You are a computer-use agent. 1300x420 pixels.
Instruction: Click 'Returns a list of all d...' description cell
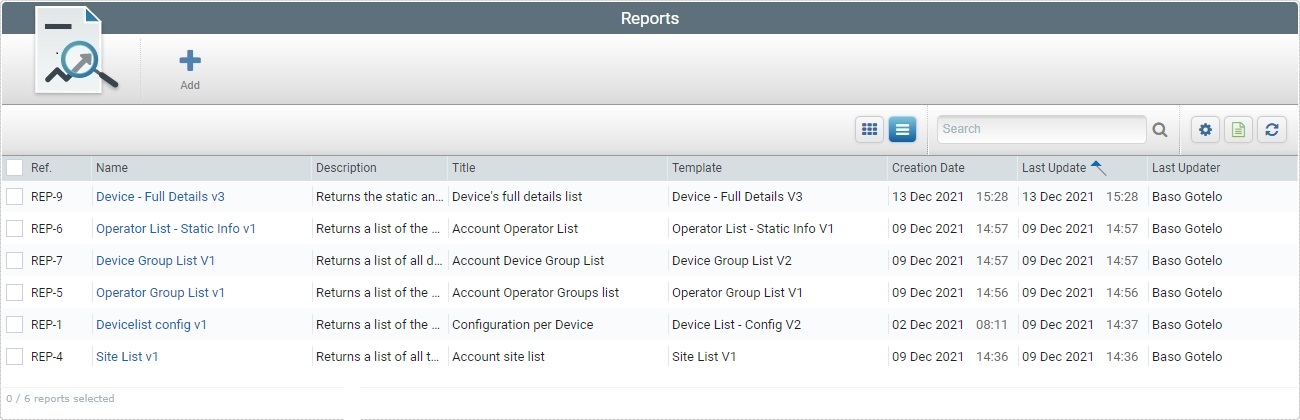click(379, 261)
